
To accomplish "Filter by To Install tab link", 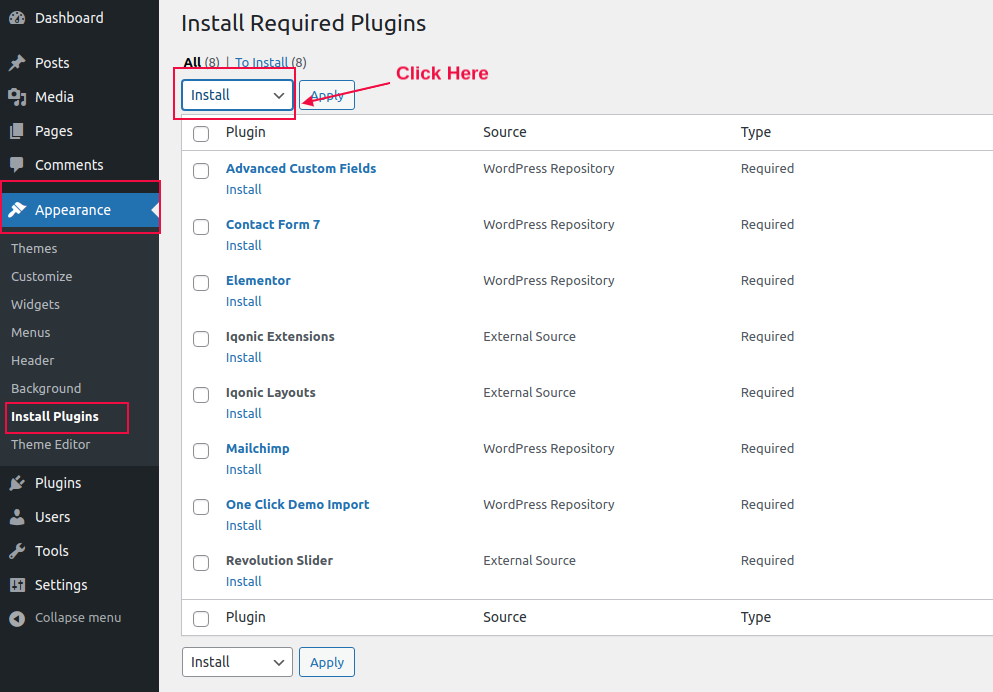I will (262, 63).
